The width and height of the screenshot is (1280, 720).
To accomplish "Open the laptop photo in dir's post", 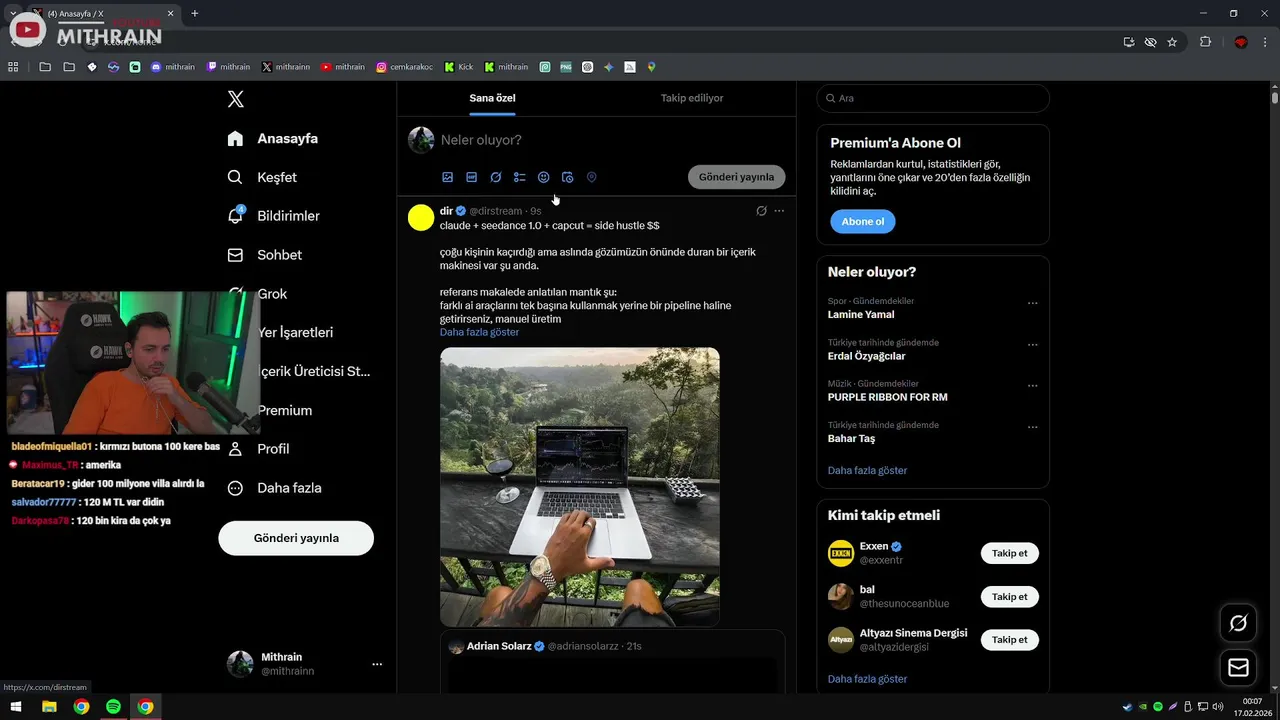I will [x=580, y=487].
